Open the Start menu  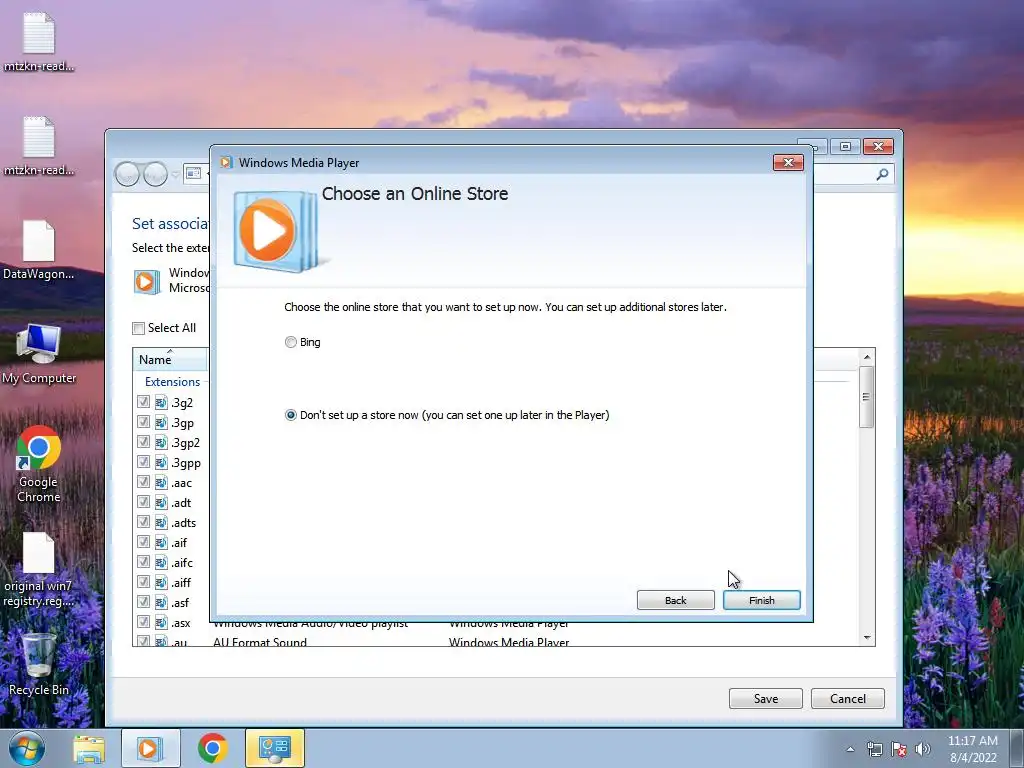tap(27, 748)
